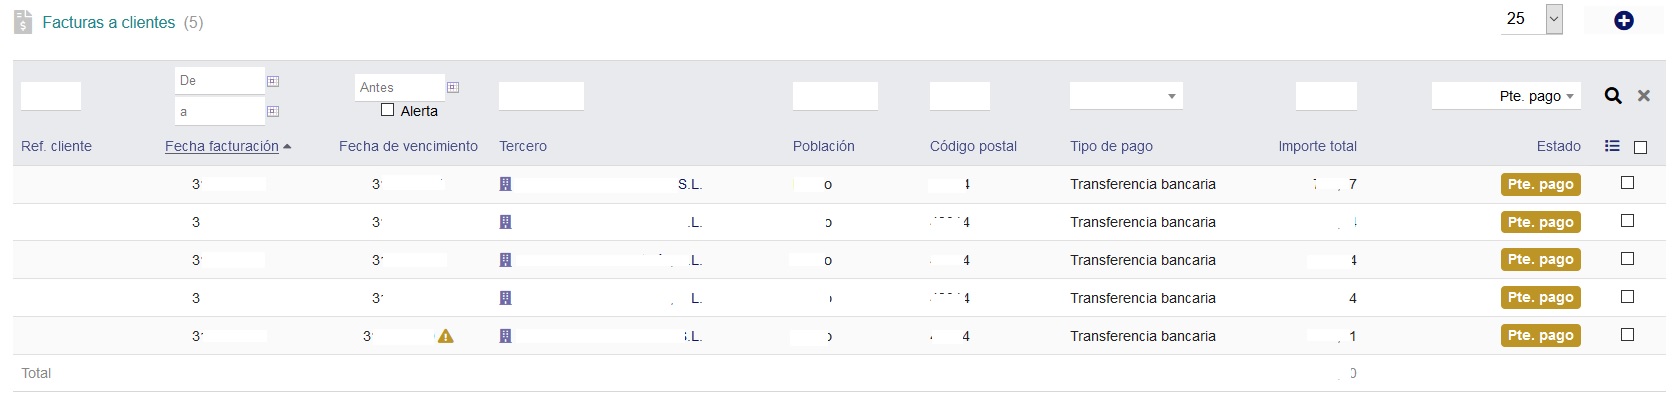Screen dimensions: 1676x403
Task: Sort by Importe total column header
Action: pyautogui.click(x=1317, y=146)
